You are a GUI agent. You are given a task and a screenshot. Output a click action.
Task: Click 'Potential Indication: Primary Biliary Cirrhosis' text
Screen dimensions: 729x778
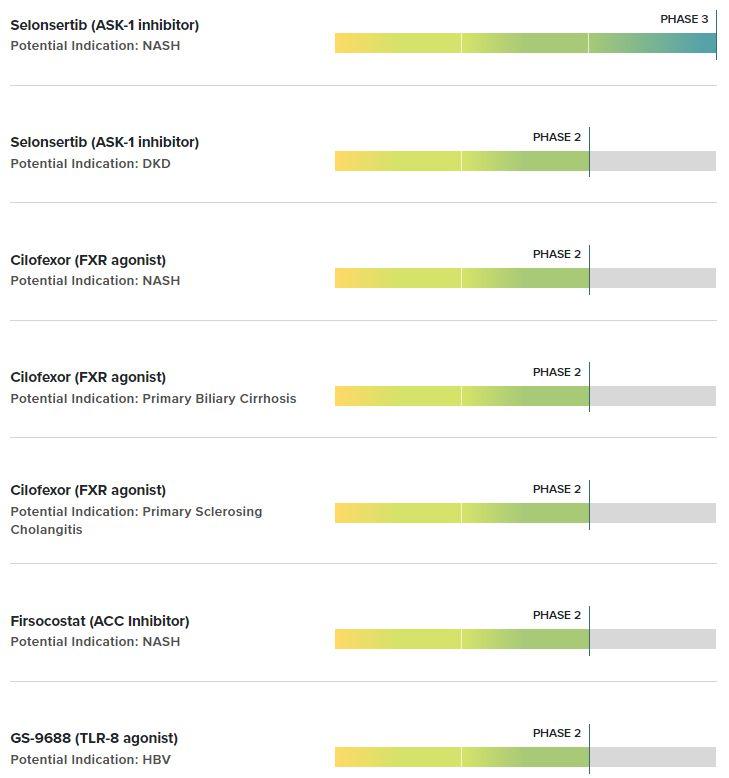[153, 398]
